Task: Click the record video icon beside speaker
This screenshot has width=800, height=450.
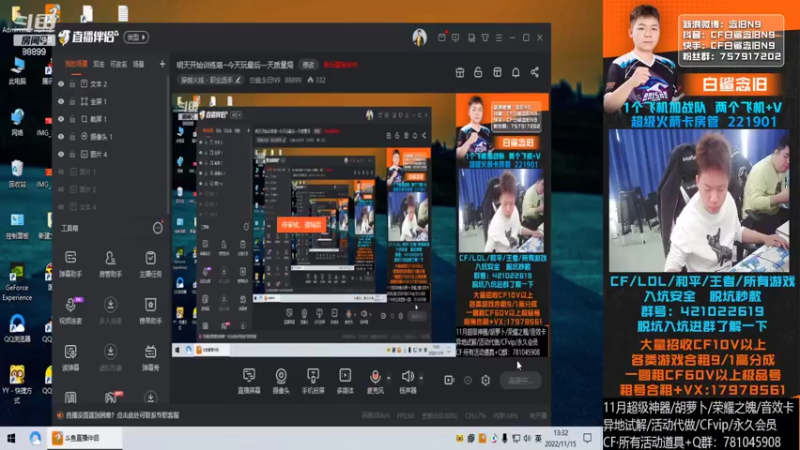Action: coord(449,380)
